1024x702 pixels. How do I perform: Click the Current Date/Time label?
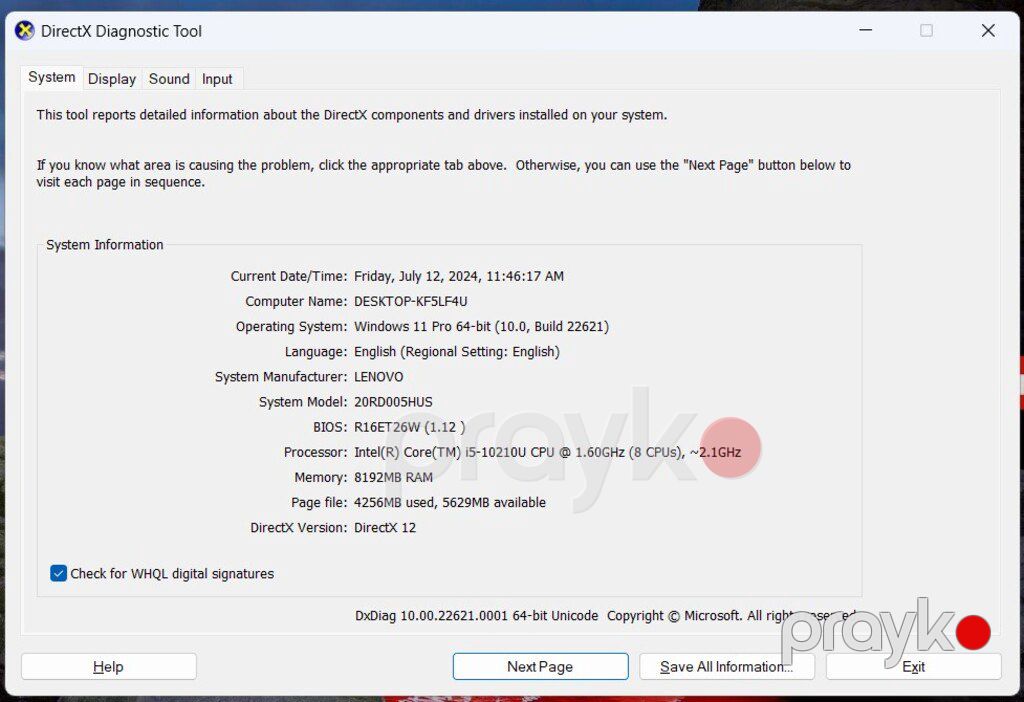(x=289, y=276)
